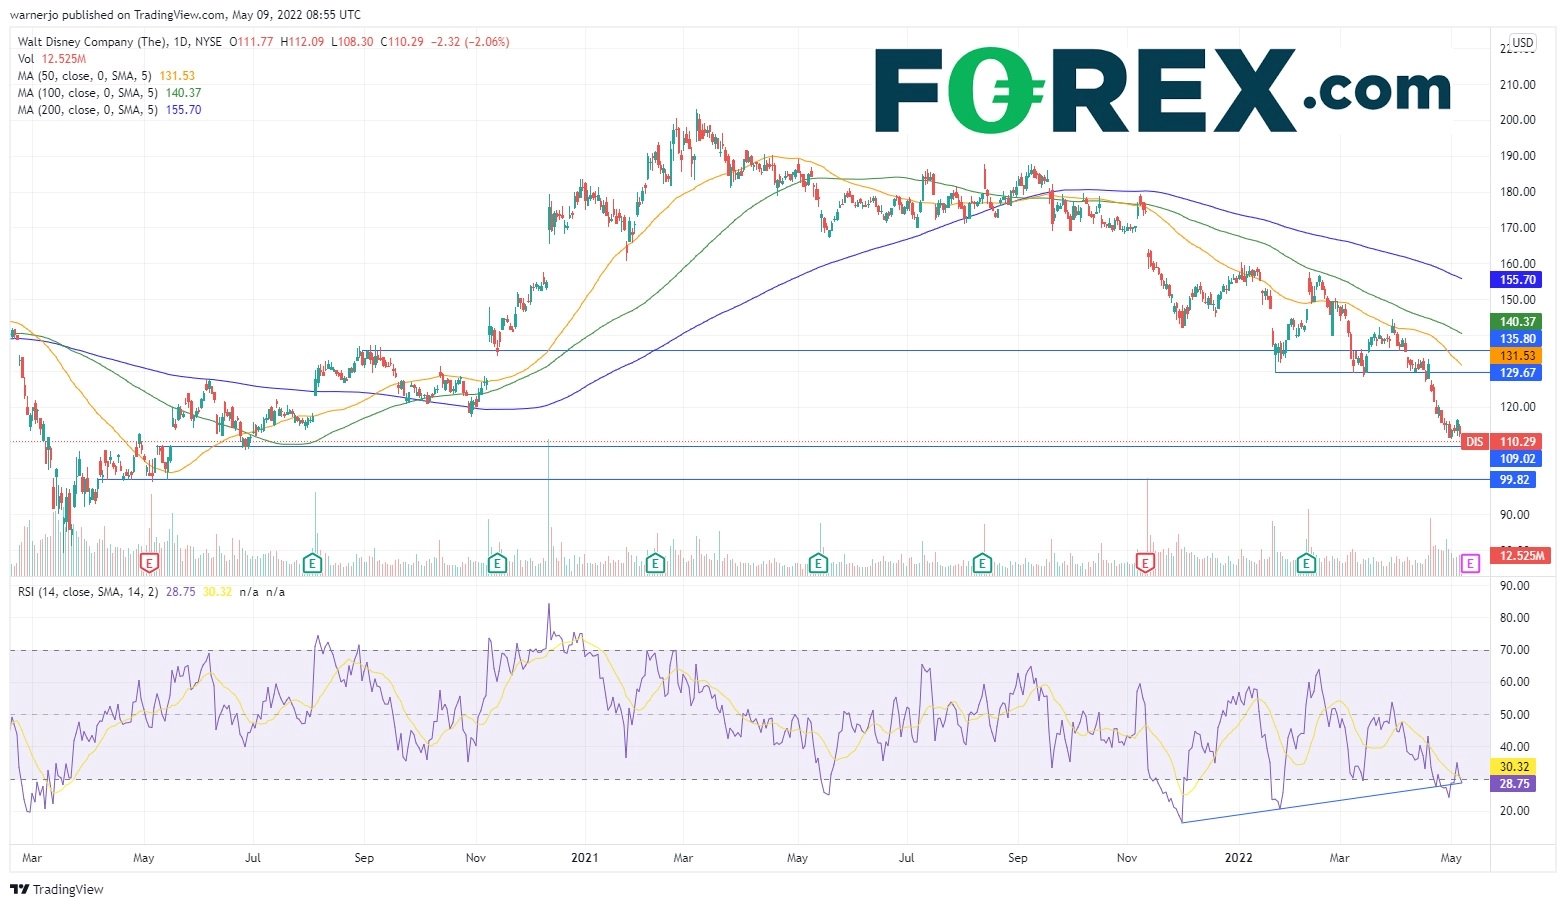The width and height of the screenshot is (1566, 907).
Task: Click the red earnings marker near November 2021
Action: 1145,564
